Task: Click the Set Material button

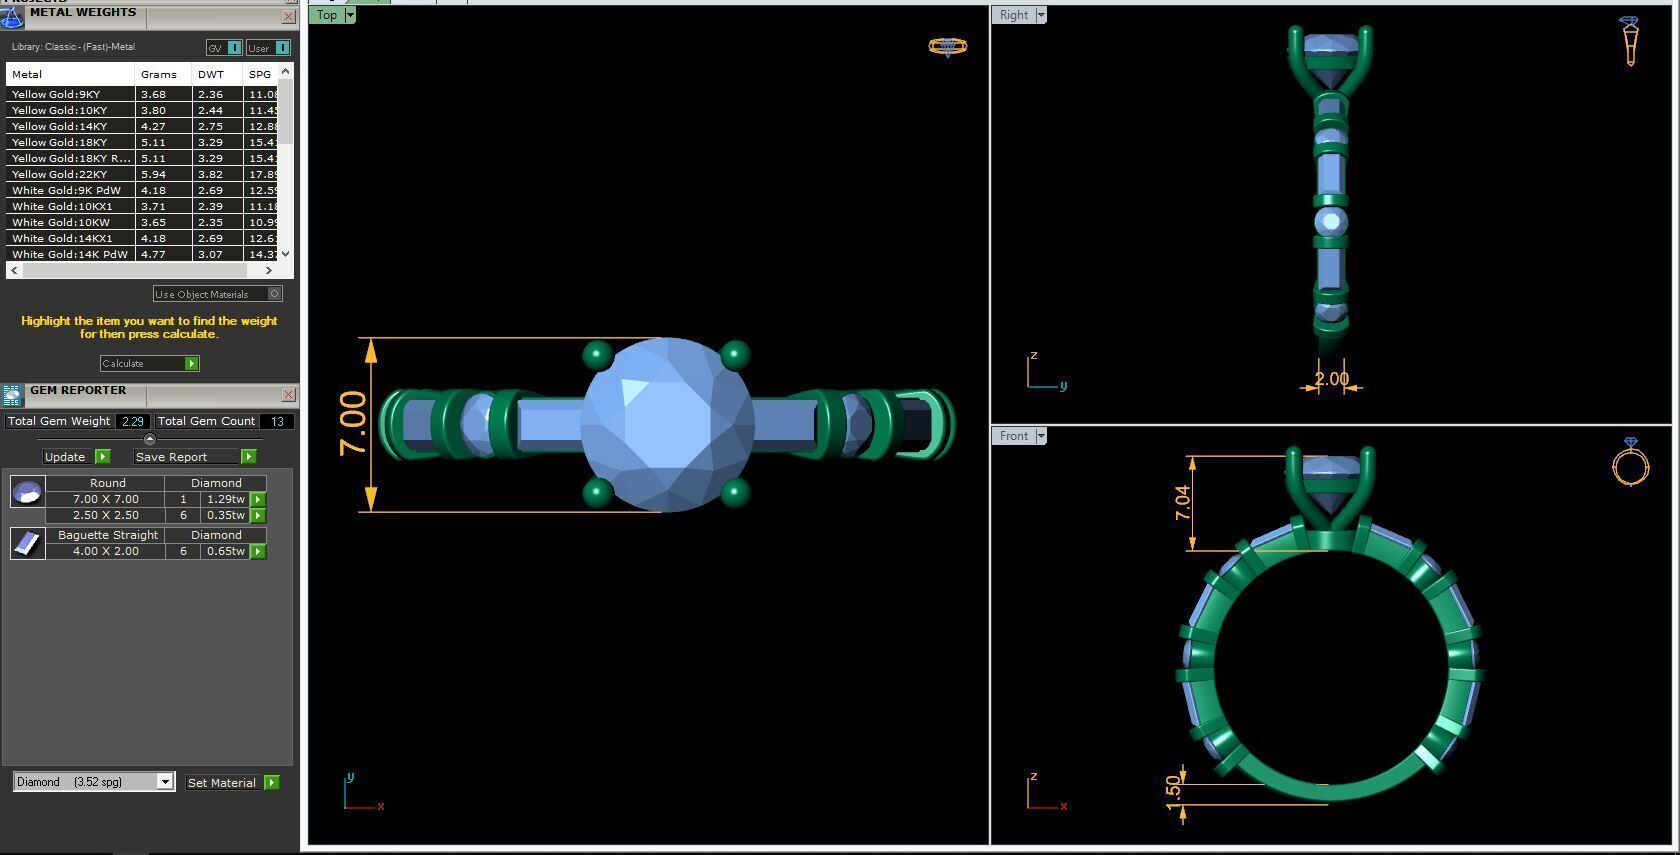Action: 222,783
